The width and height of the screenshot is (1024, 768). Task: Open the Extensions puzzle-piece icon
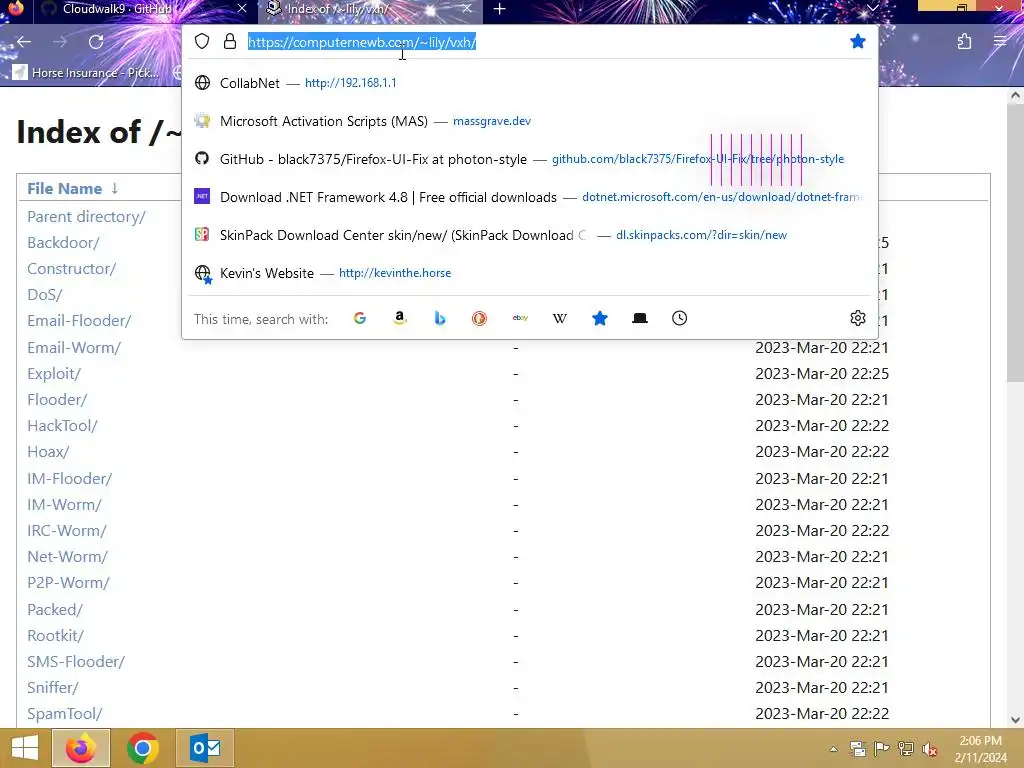(965, 42)
